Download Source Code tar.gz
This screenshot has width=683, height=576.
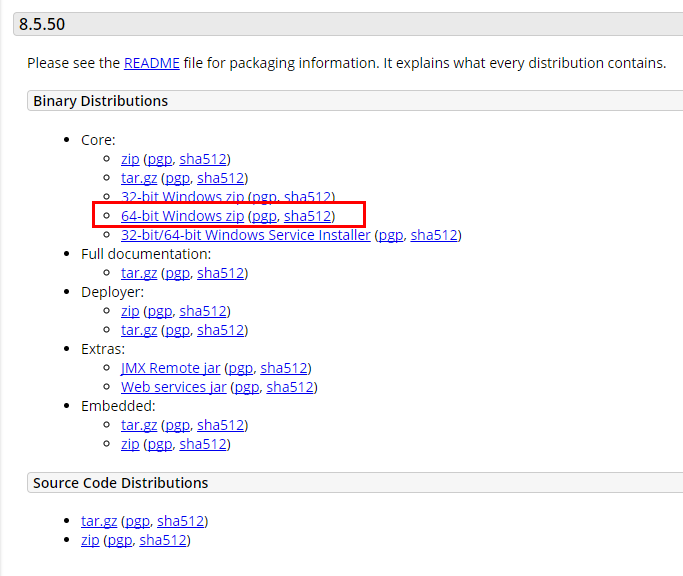point(99,521)
